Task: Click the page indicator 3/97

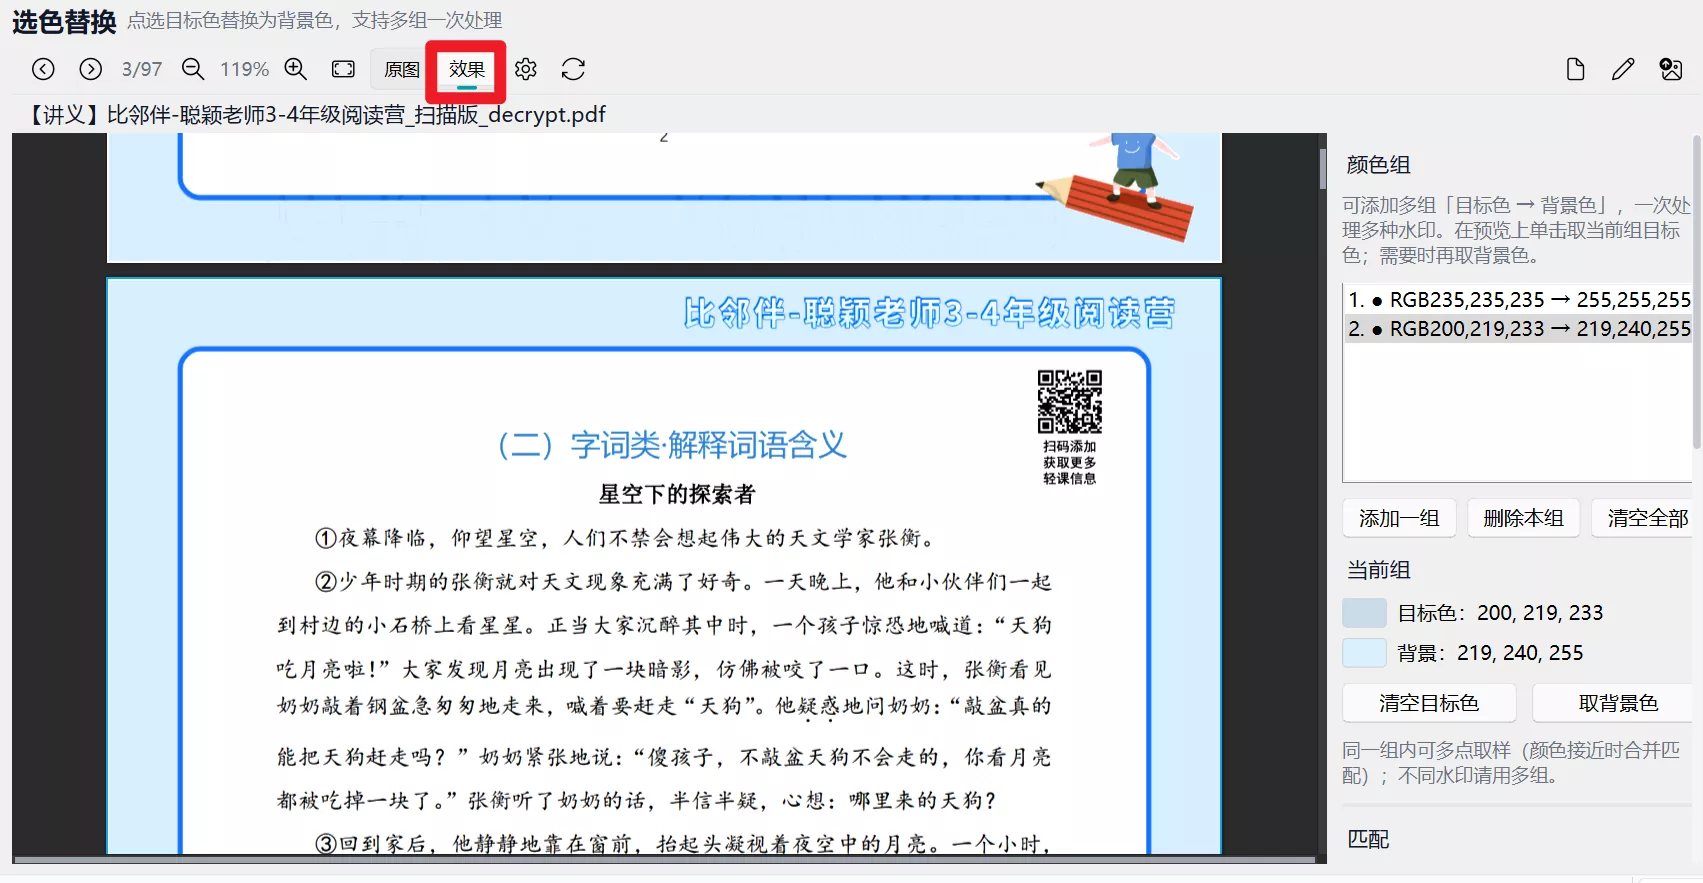Action: [142, 69]
